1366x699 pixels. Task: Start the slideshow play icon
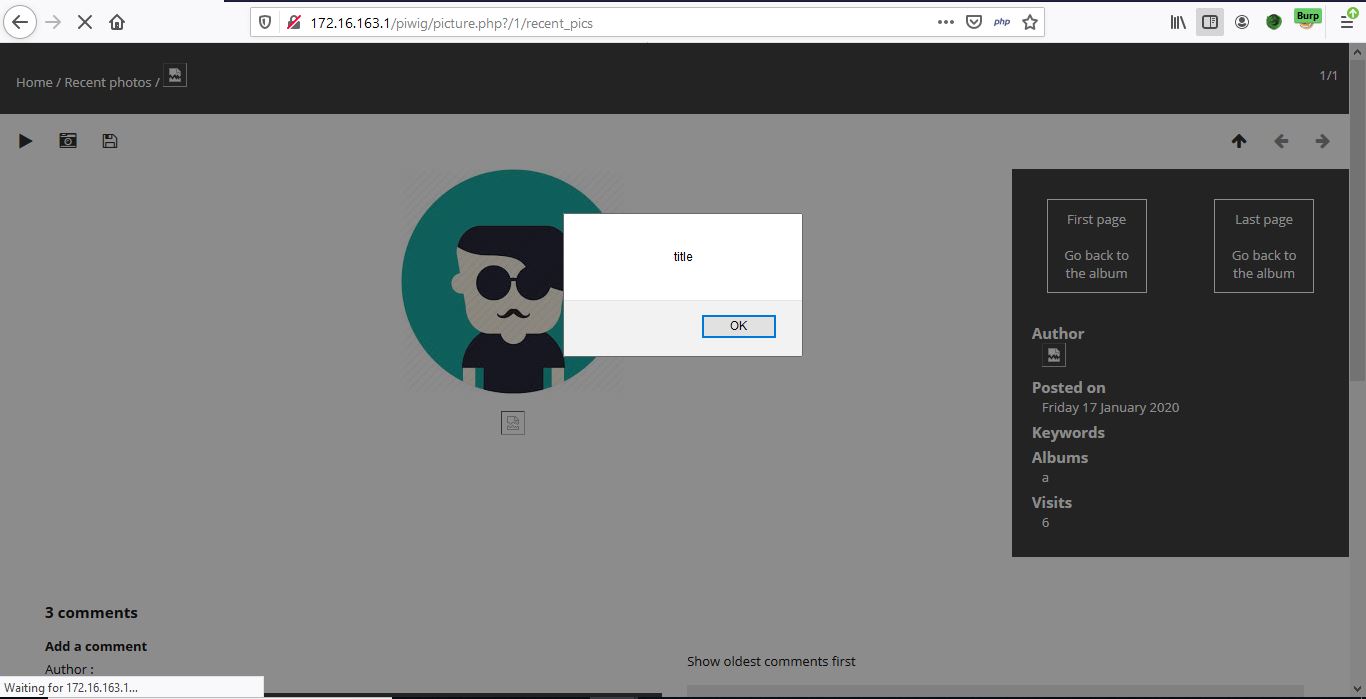coord(26,141)
